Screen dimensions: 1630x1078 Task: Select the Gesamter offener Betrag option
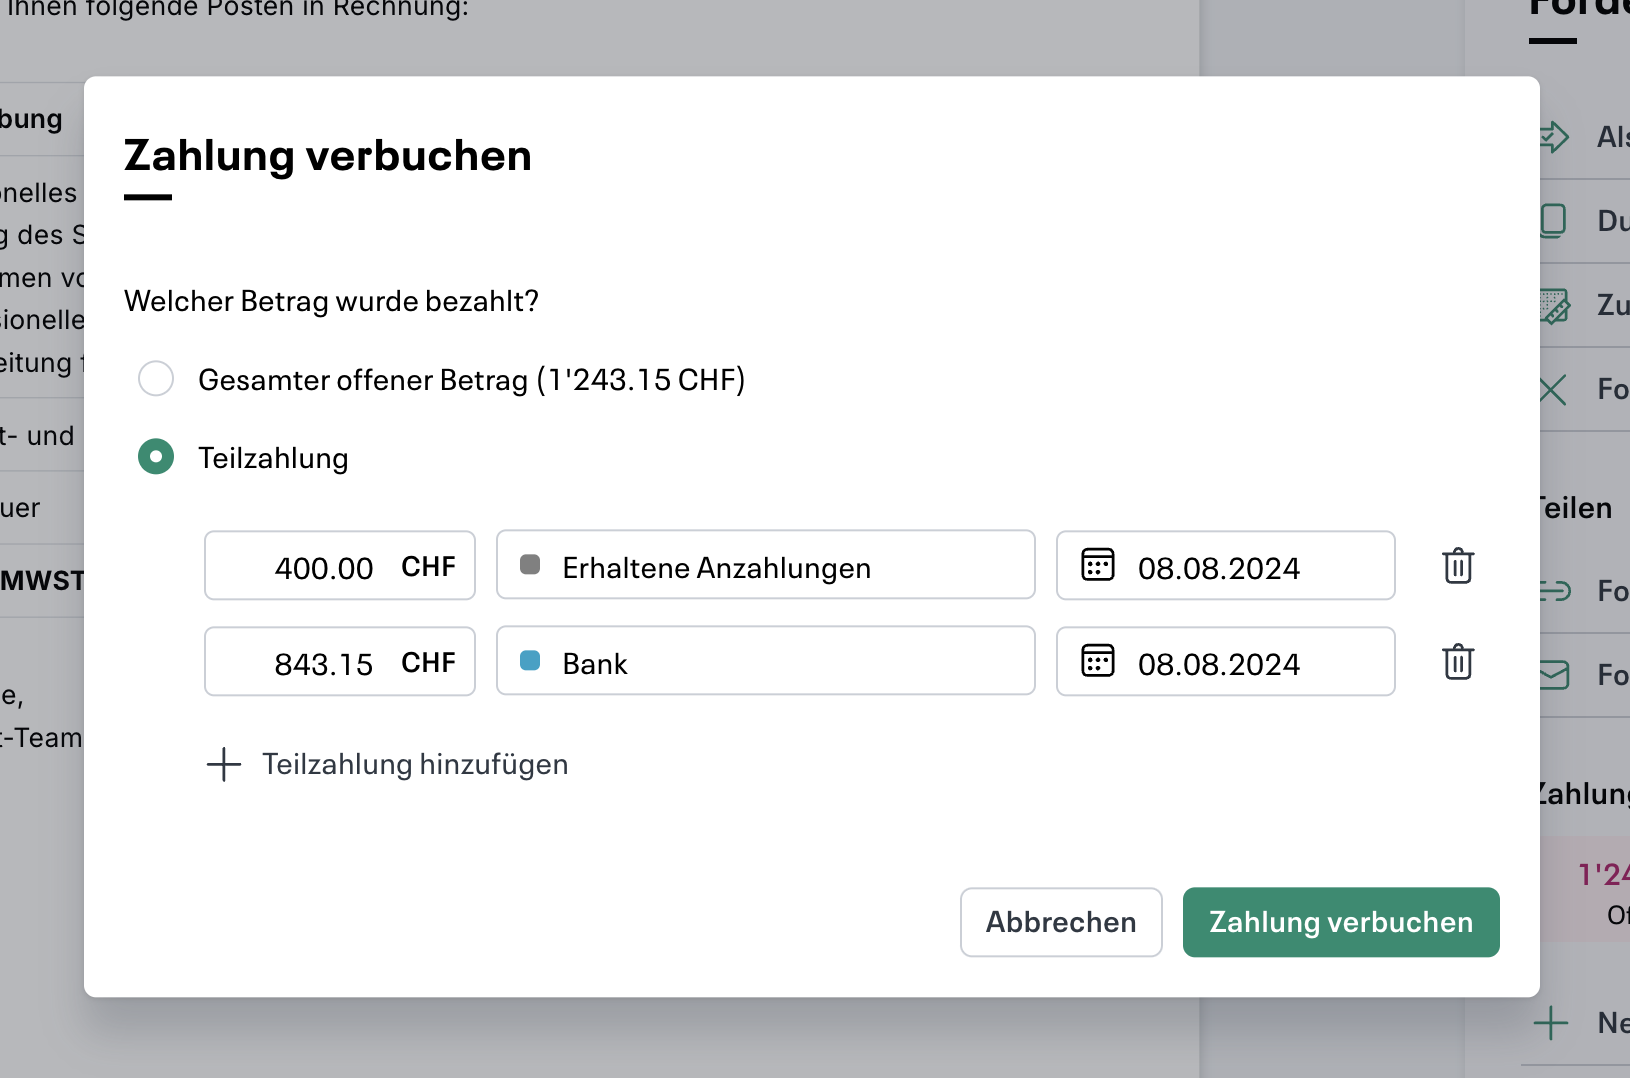156,379
